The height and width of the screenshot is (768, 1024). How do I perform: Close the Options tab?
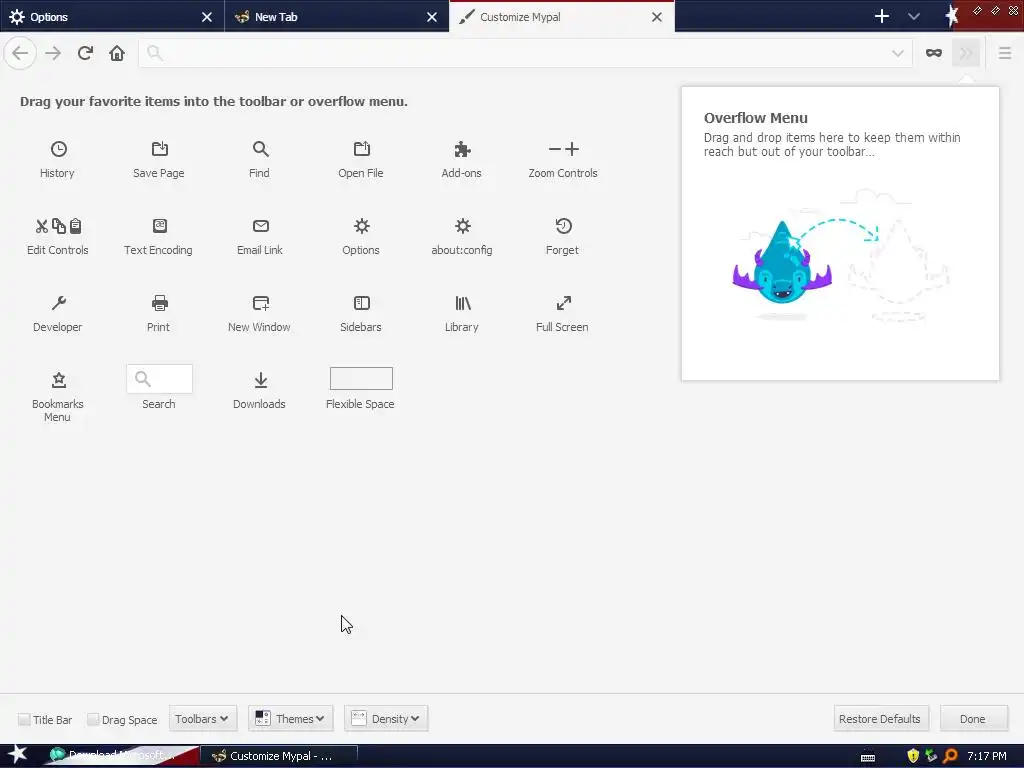click(206, 17)
